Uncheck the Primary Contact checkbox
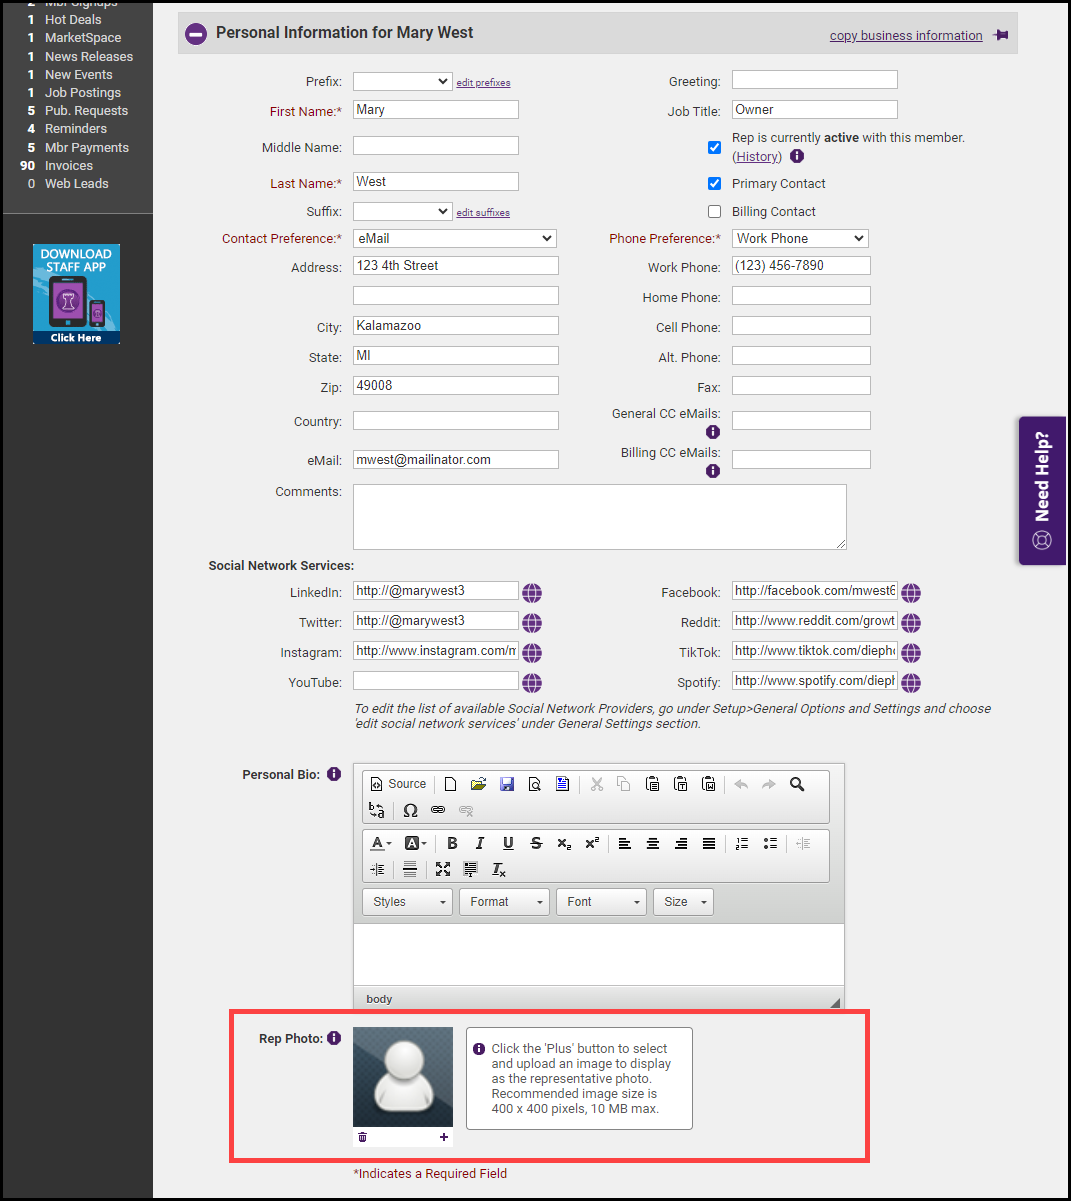The height and width of the screenshot is (1201, 1071). click(714, 183)
